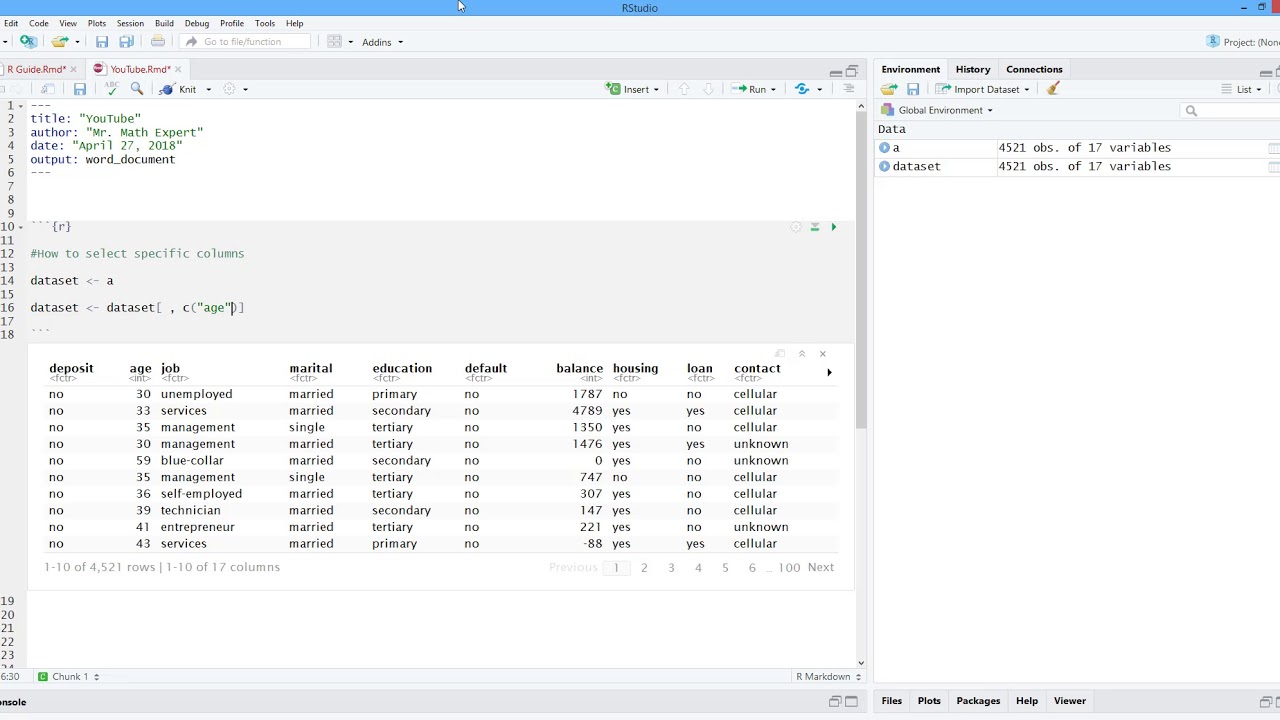Open the Profile menu
The width and height of the screenshot is (1280, 720).
pyautogui.click(x=231, y=23)
